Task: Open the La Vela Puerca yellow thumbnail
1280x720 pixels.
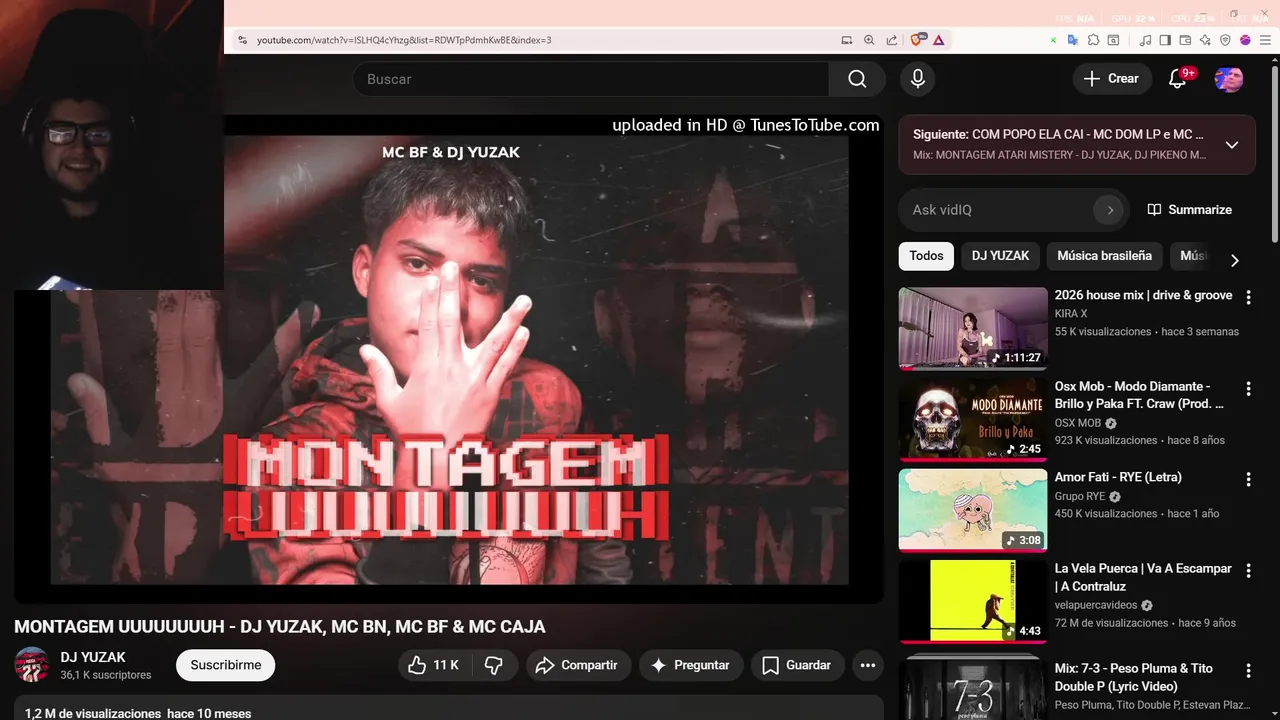Action: point(973,601)
